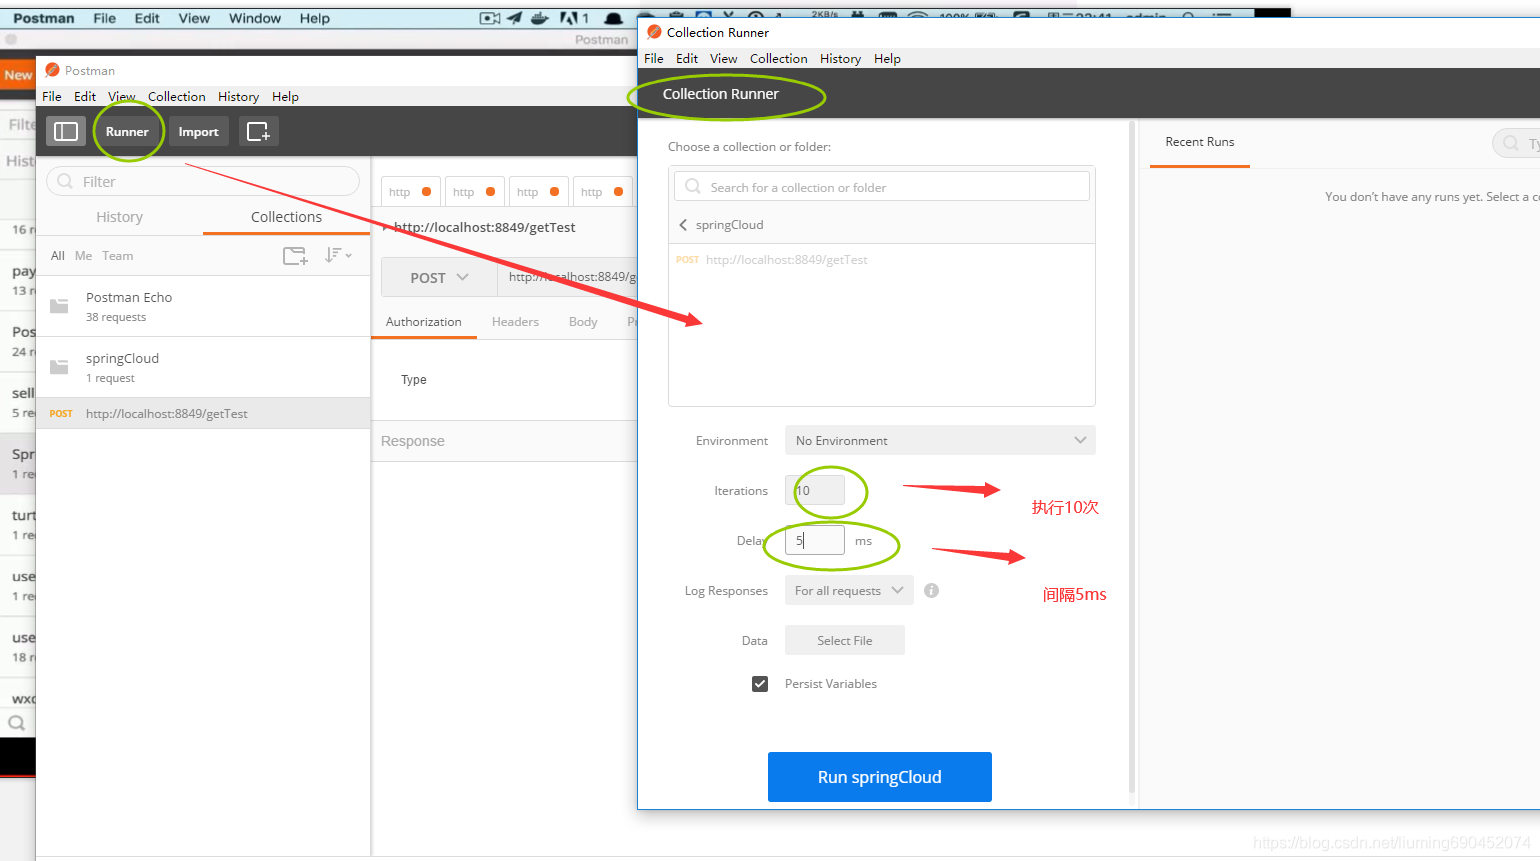The width and height of the screenshot is (1540, 861).
Task: Open the Authorization tab
Action: coord(424,322)
